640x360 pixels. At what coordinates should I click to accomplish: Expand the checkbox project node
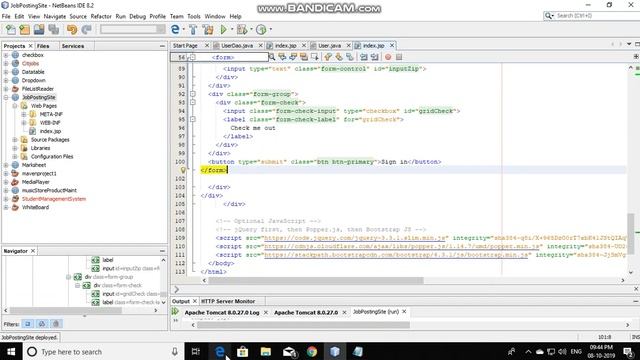pyautogui.click(x=6, y=55)
